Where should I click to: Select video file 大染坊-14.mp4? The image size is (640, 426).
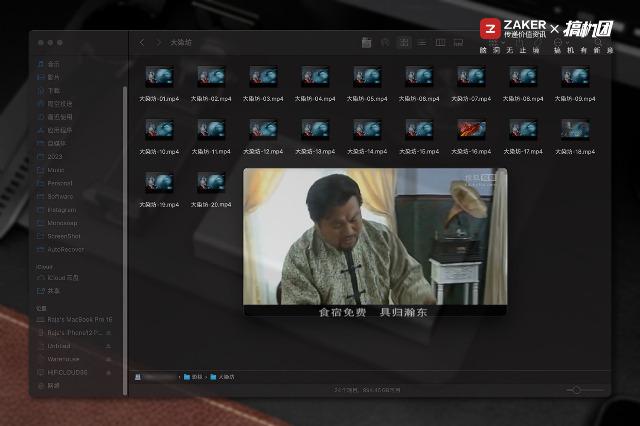367,137
